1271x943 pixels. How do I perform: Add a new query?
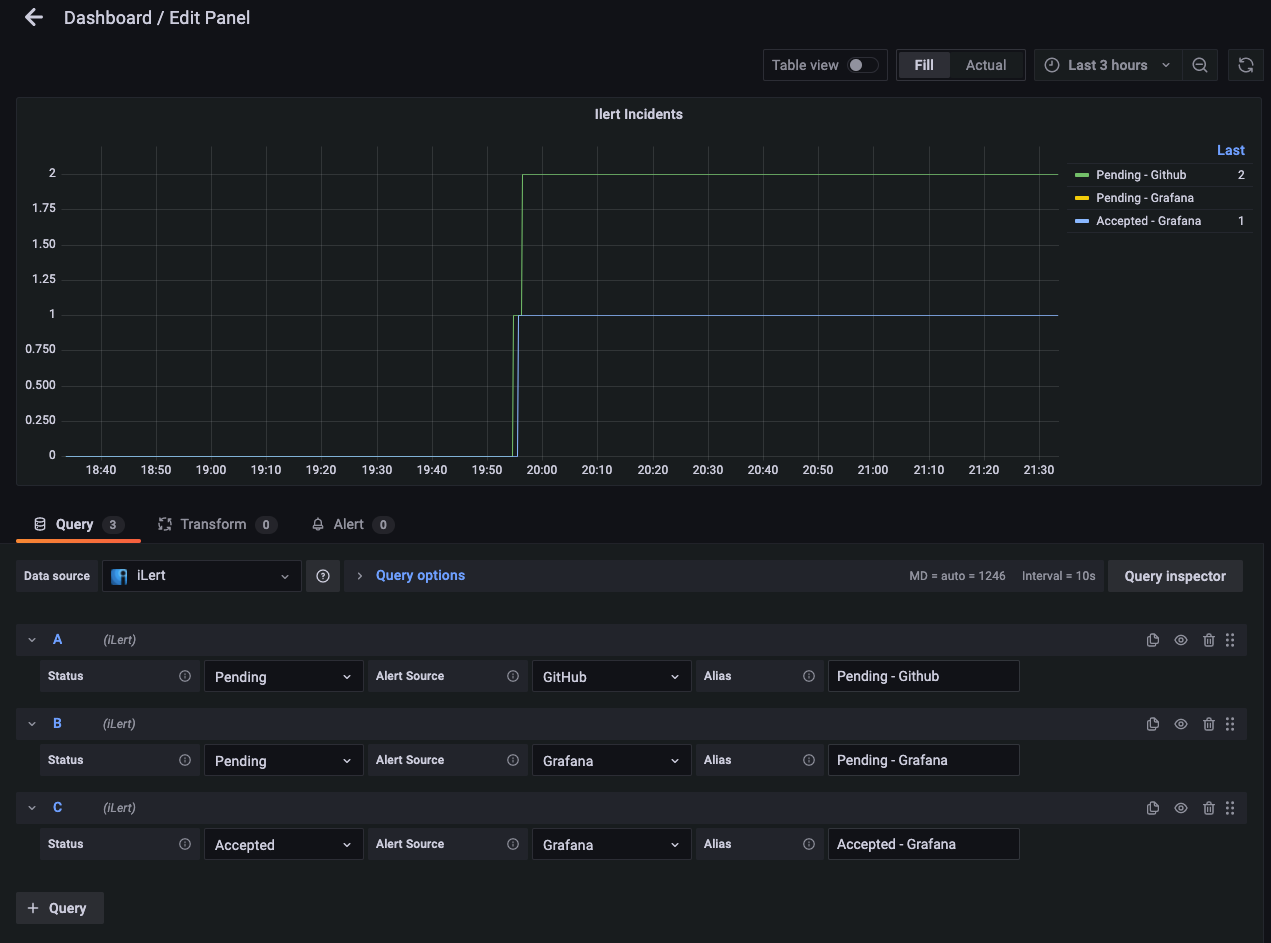click(x=60, y=908)
